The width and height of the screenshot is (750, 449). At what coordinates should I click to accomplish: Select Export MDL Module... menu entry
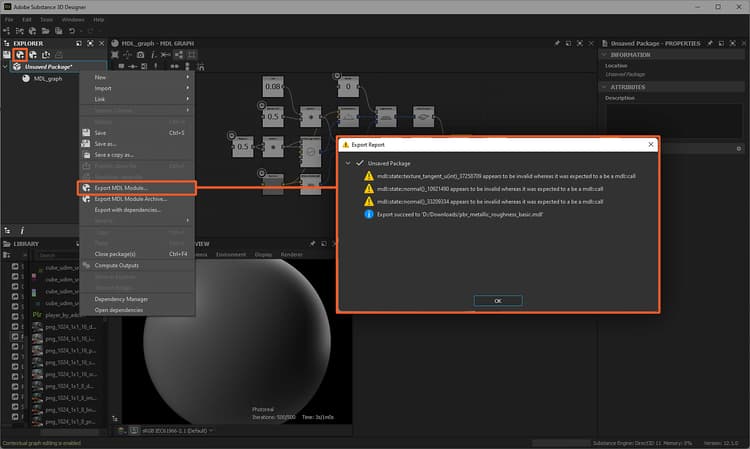pos(137,188)
